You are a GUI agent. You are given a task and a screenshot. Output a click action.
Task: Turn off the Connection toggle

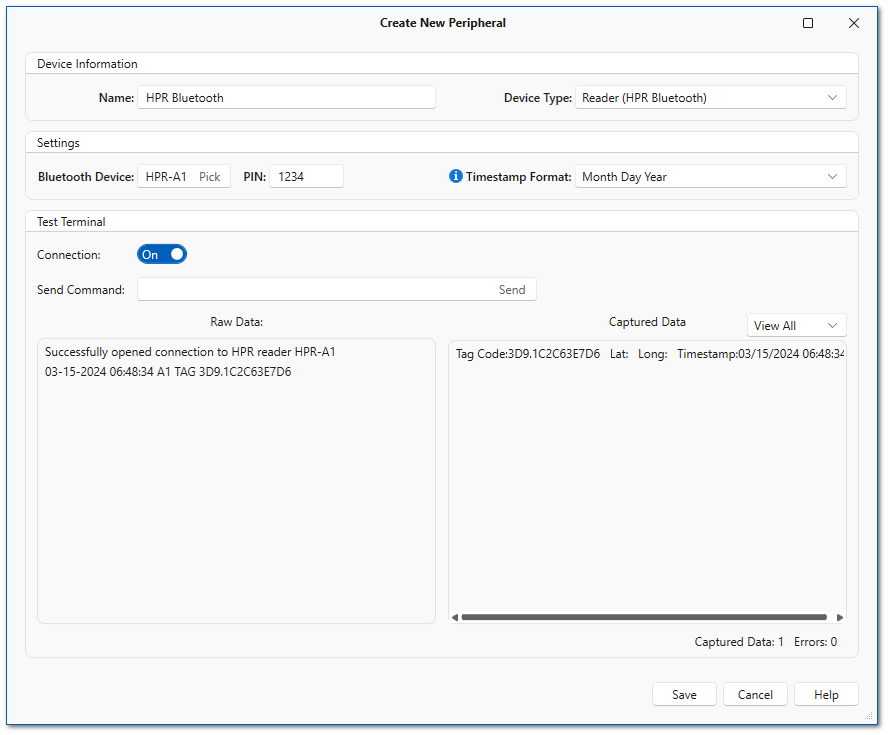pos(162,255)
